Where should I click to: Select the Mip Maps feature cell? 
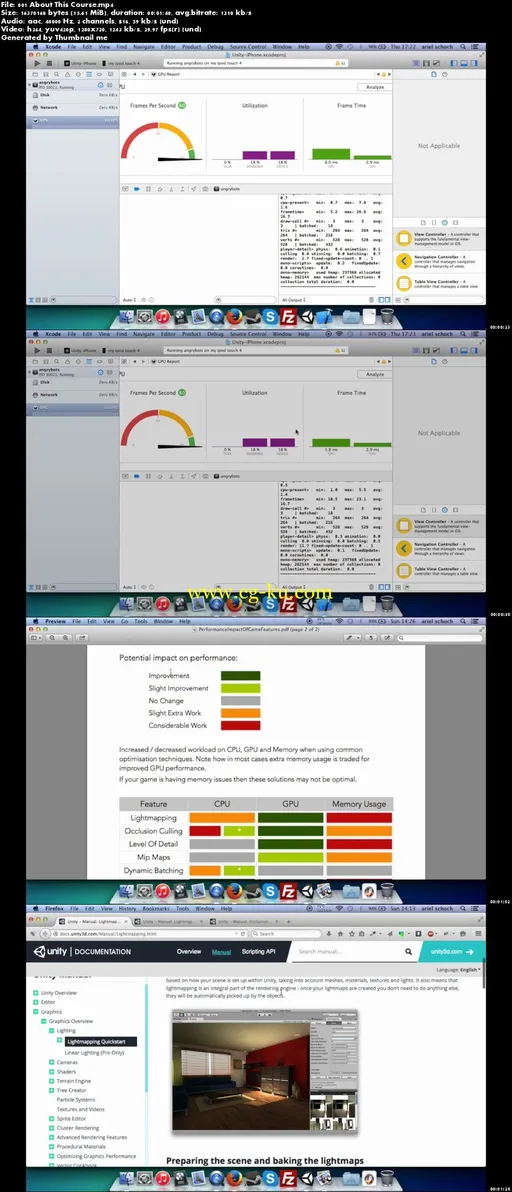coord(153,857)
